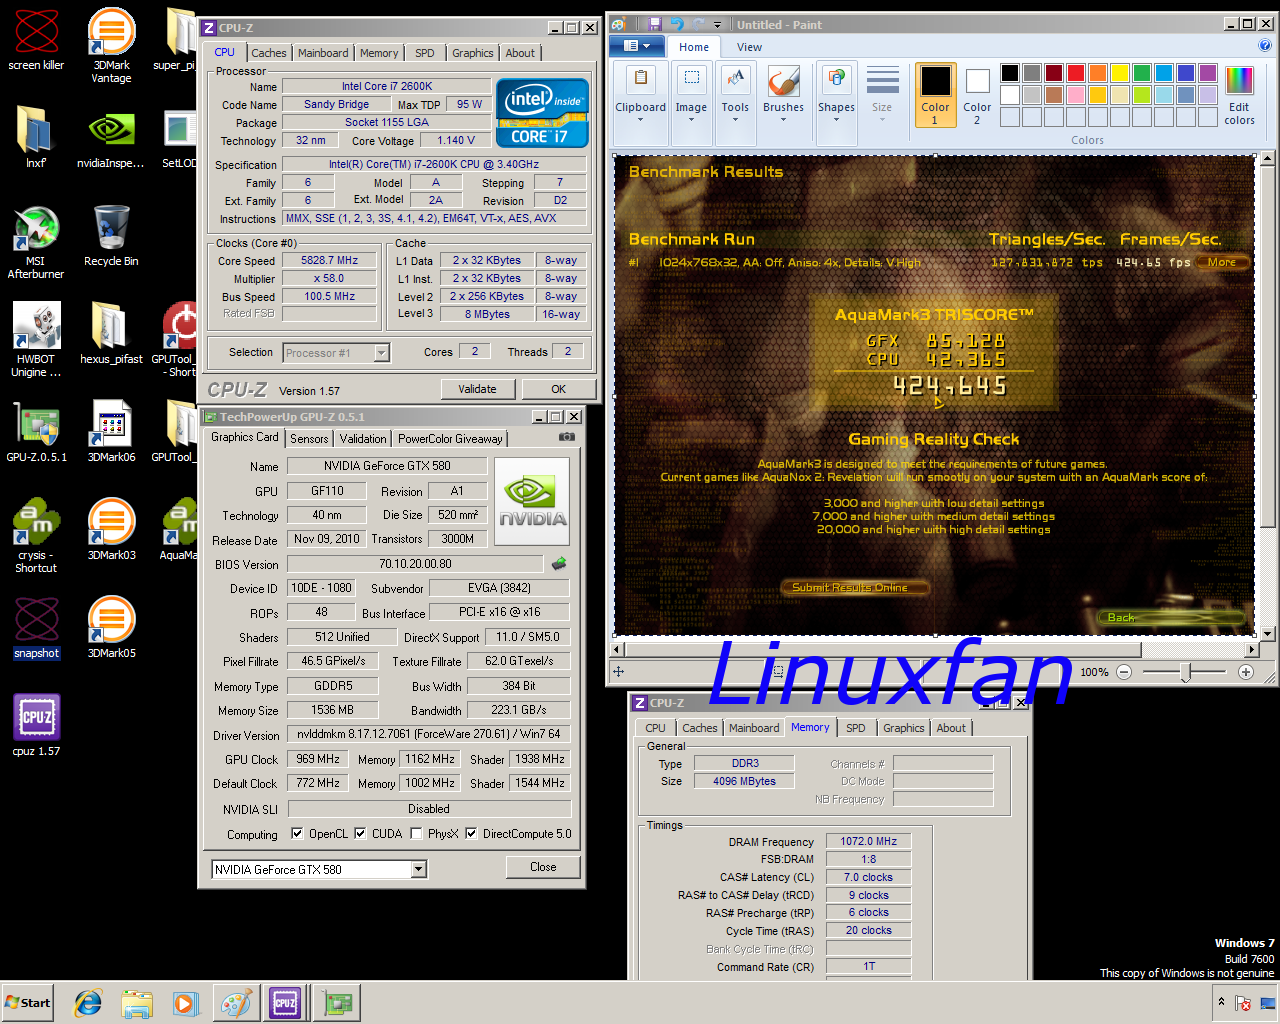Open the Start menu
This screenshot has height=1024, width=1280.
28,1003
